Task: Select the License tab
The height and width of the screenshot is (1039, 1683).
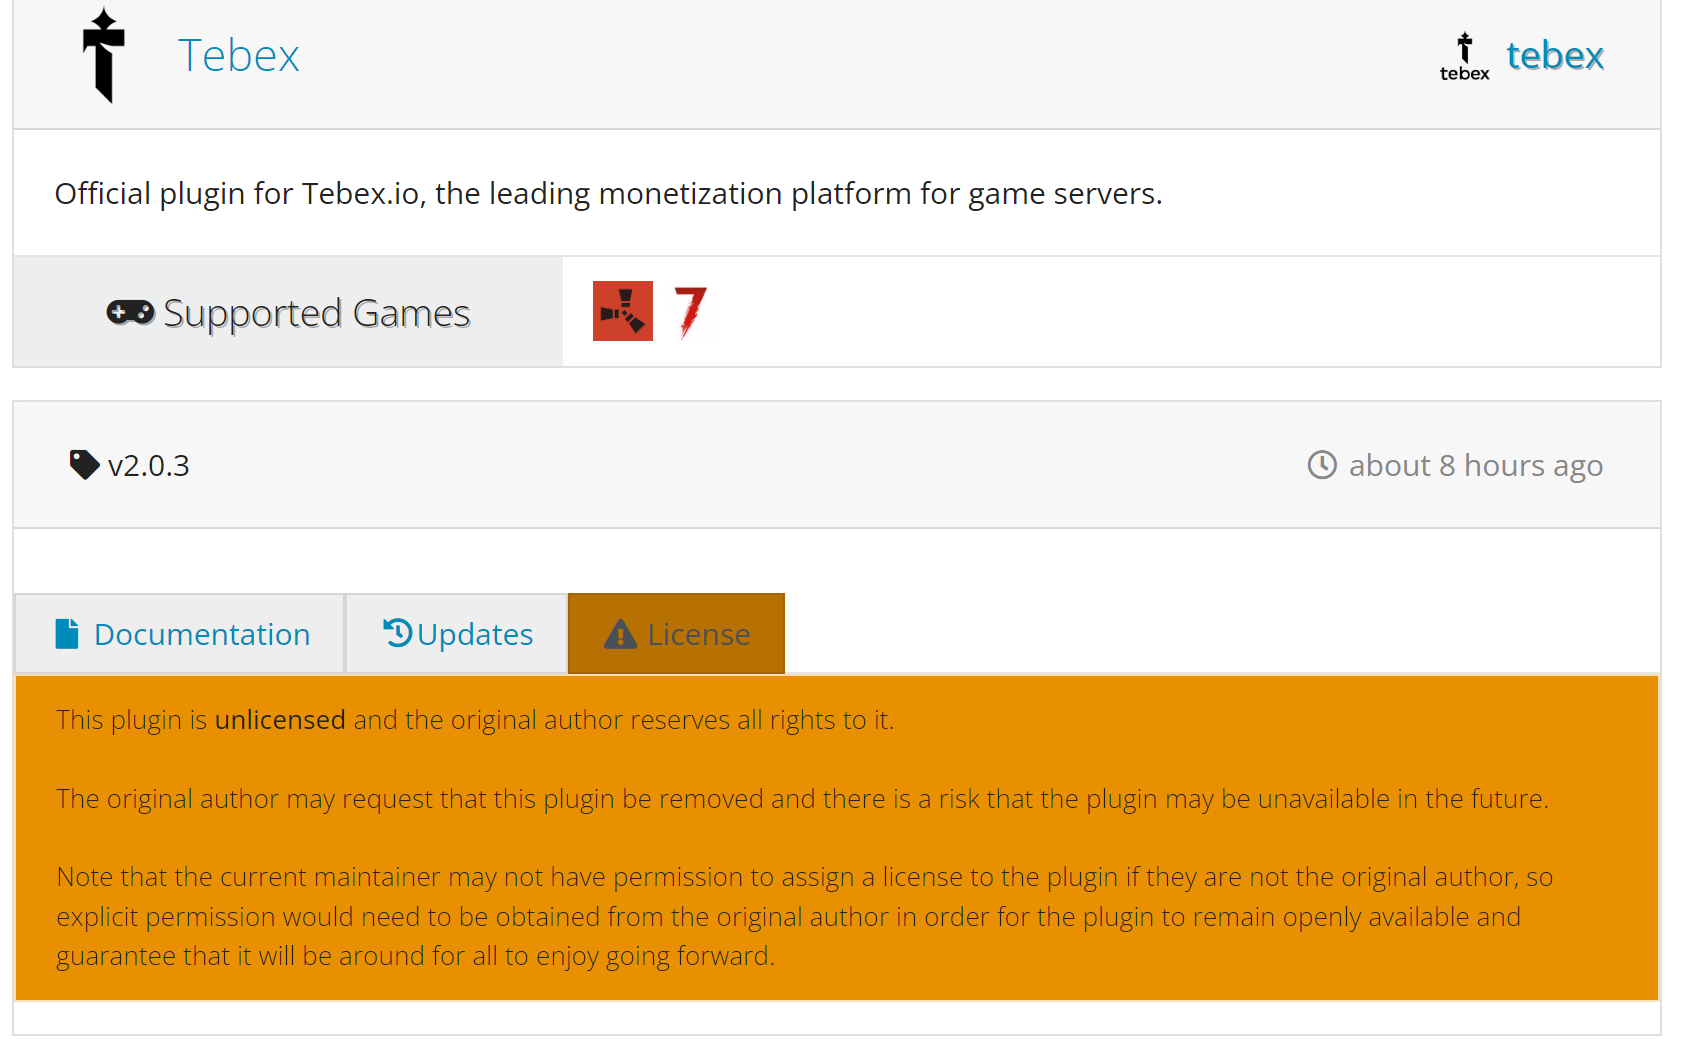Action: tap(698, 633)
